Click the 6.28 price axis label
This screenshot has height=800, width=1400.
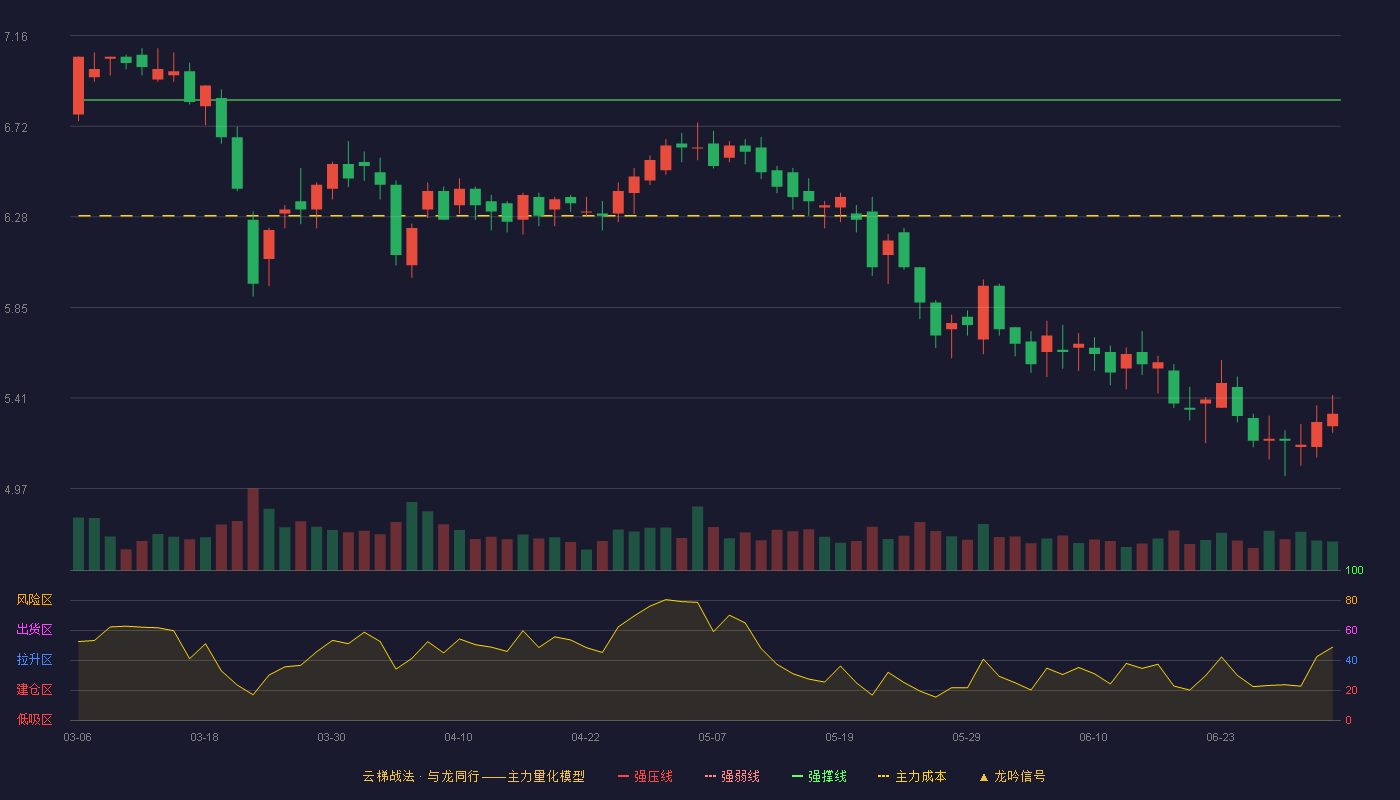[x=16, y=217]
